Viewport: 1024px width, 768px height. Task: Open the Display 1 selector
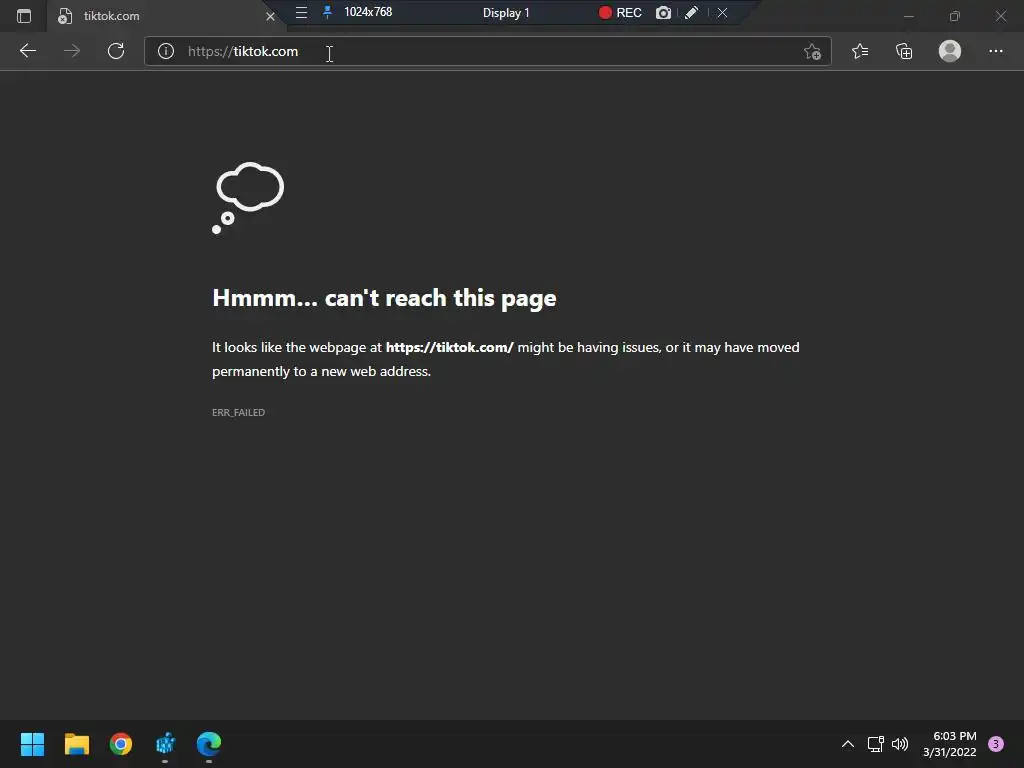[x=506, y=13]
